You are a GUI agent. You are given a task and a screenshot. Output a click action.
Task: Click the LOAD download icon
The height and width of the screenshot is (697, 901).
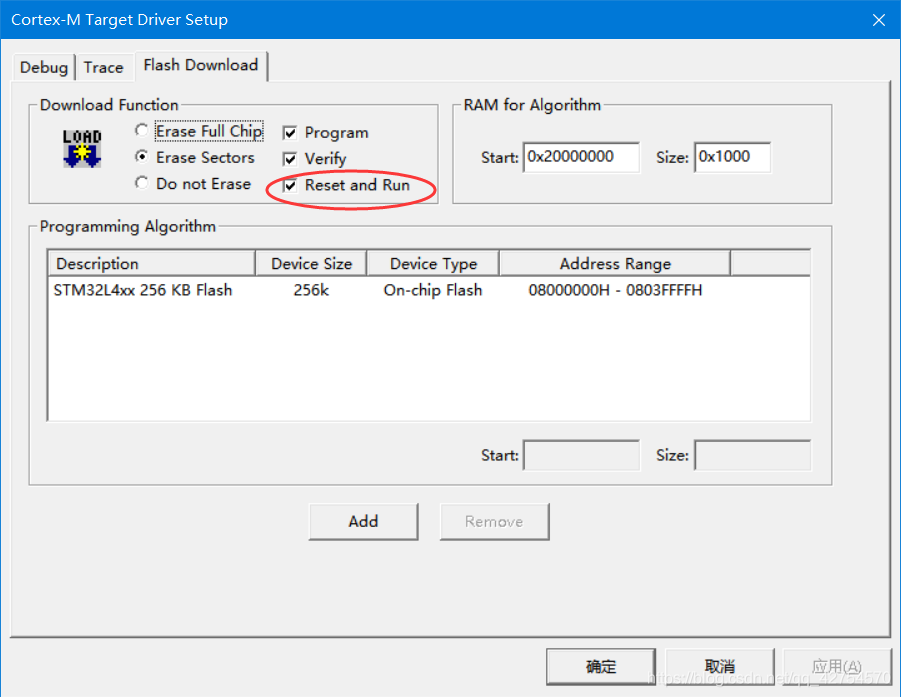click(82, 148)
